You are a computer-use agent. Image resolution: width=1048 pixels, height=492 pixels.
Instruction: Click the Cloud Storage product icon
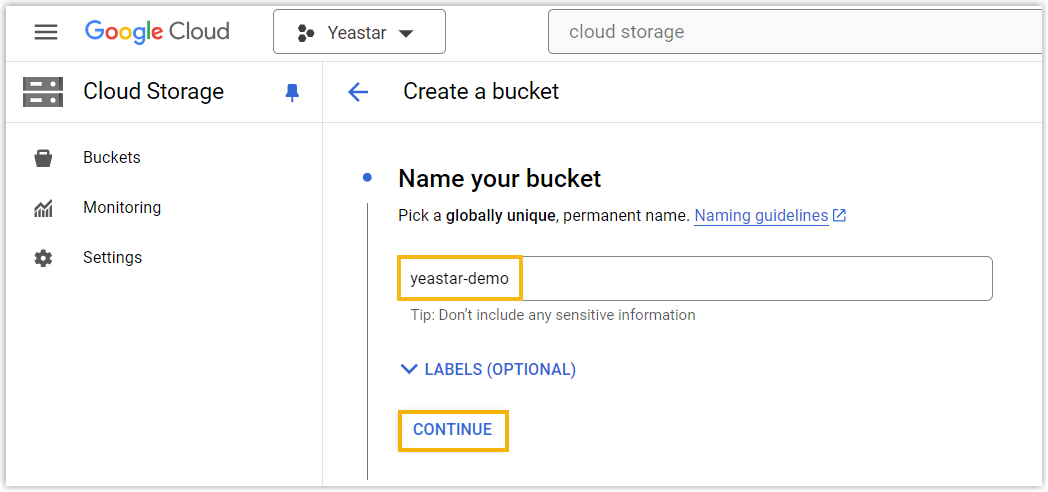(x=43, y=92)
